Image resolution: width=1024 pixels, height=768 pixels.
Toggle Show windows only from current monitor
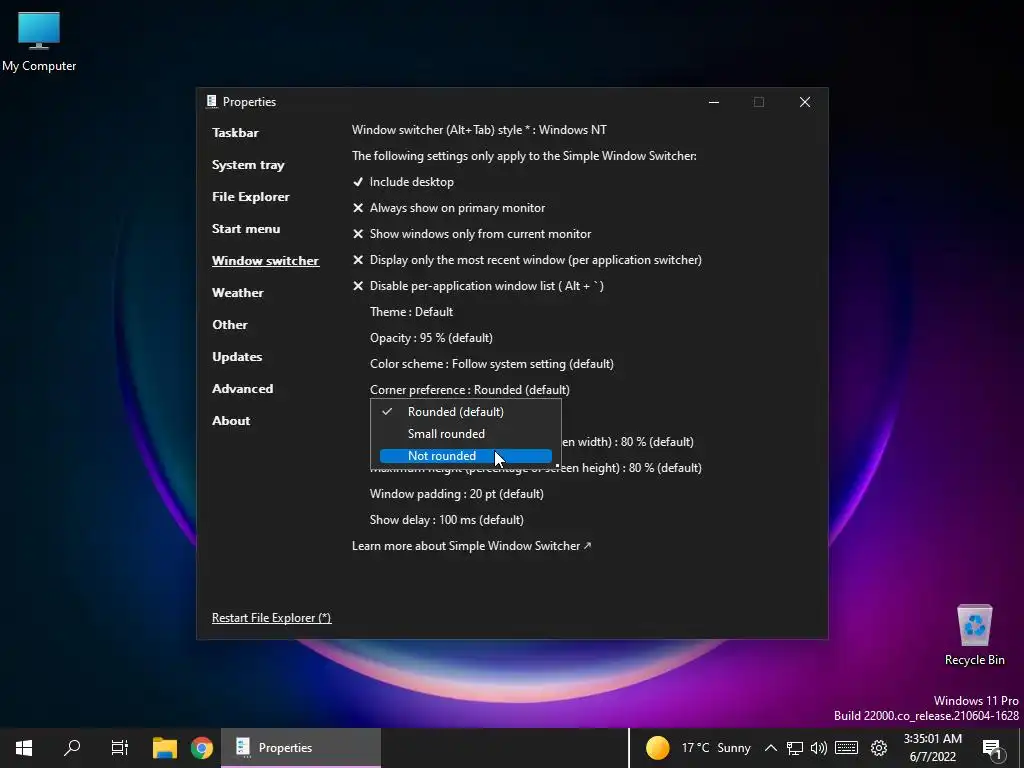click(472, 234)
